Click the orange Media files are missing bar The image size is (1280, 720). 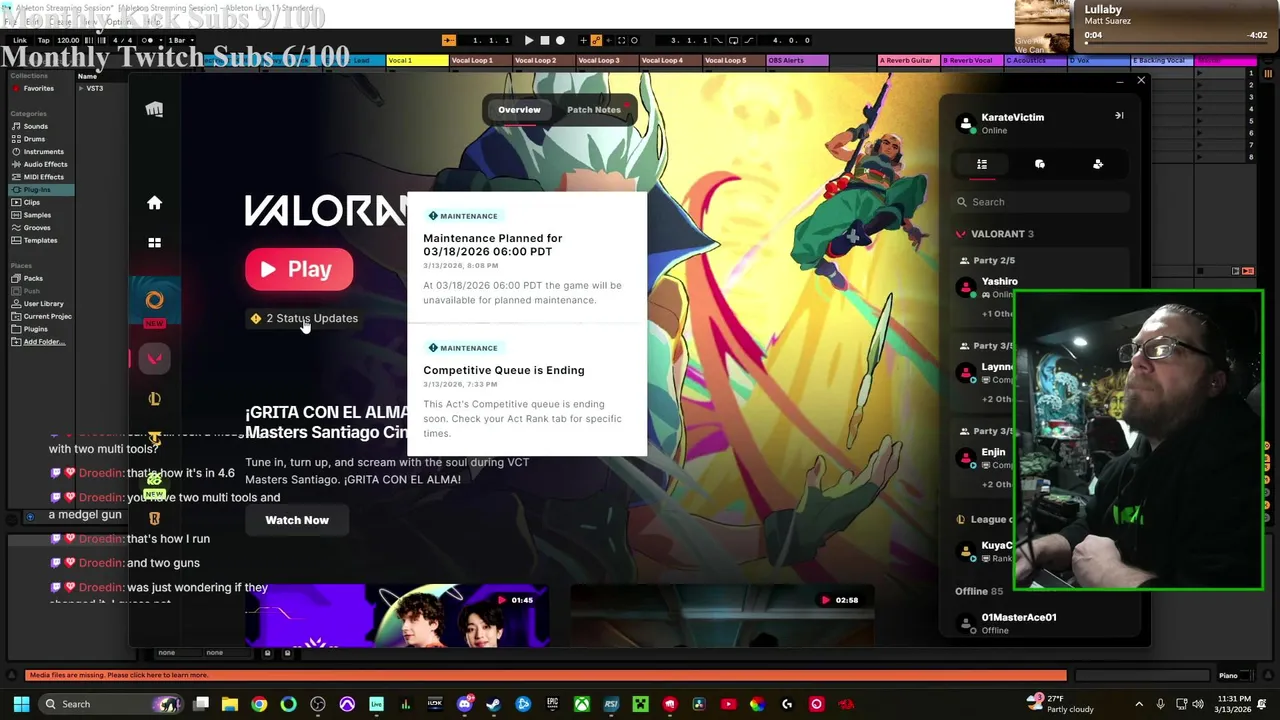click(546, 675)
